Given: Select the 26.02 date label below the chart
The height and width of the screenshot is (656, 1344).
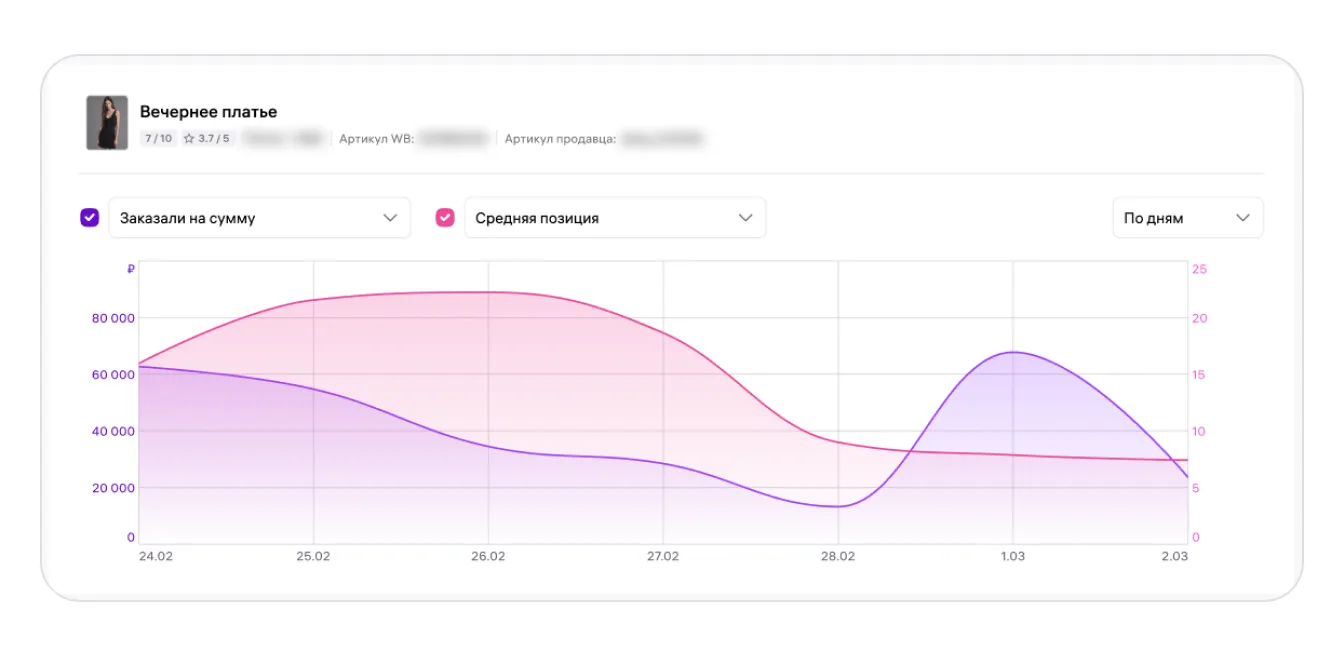Looking at the screenshot, I should [488, 556].
